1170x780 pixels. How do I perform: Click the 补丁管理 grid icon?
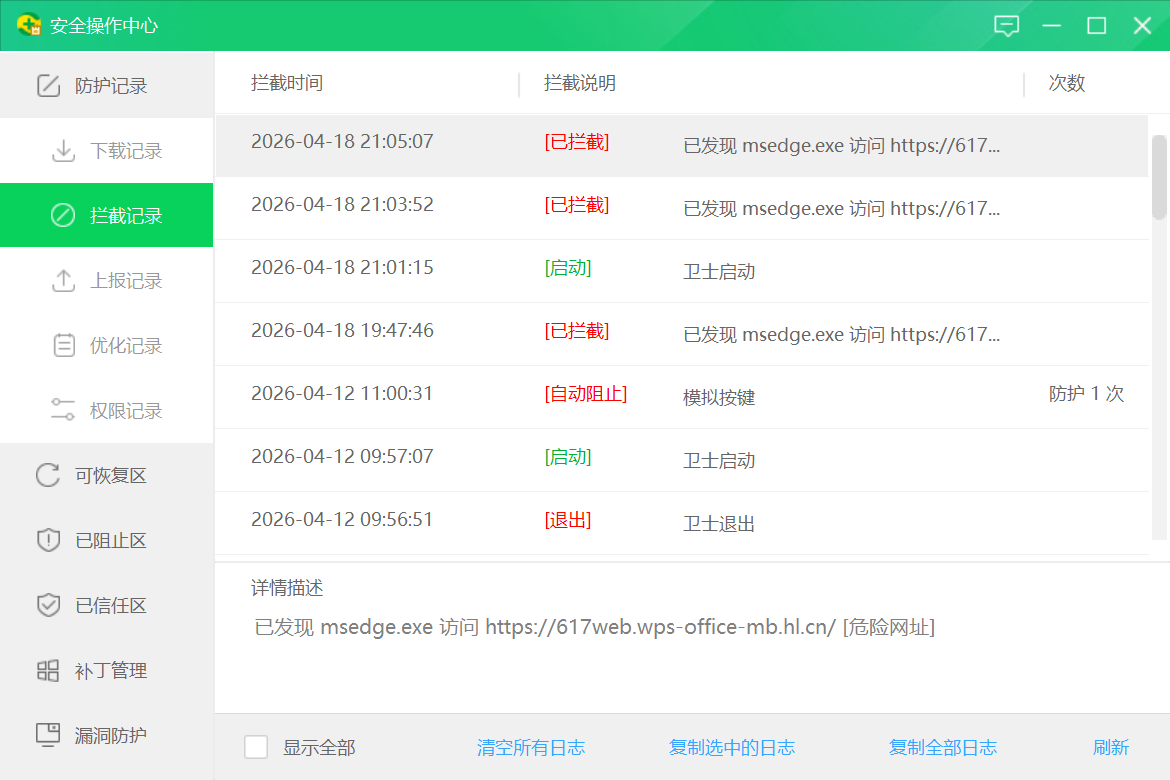click(48, 670)
